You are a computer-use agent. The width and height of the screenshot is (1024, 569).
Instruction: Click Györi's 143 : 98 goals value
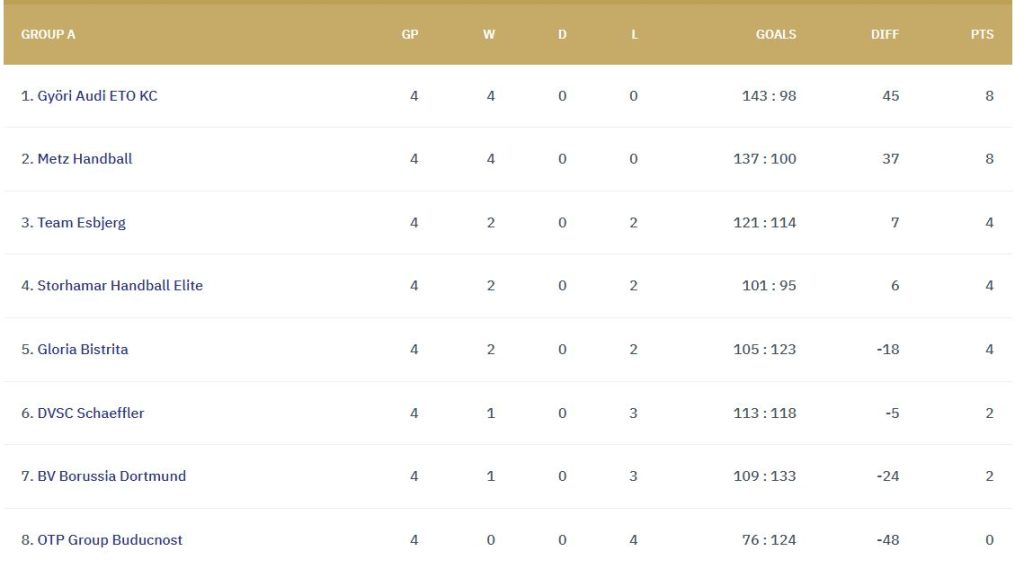point(769,96)
